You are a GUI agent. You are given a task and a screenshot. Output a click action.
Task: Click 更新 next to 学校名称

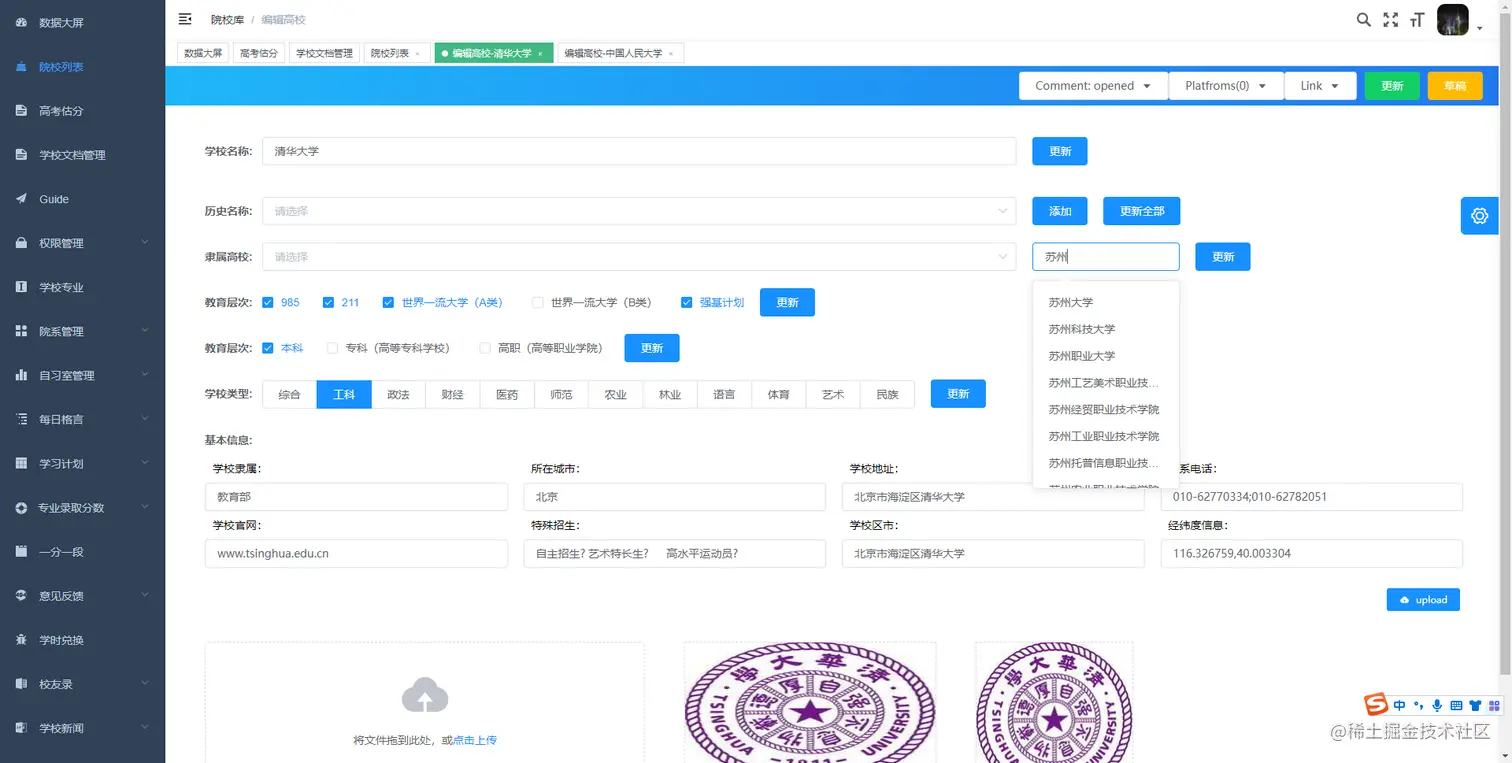[x=1060, y=151]
